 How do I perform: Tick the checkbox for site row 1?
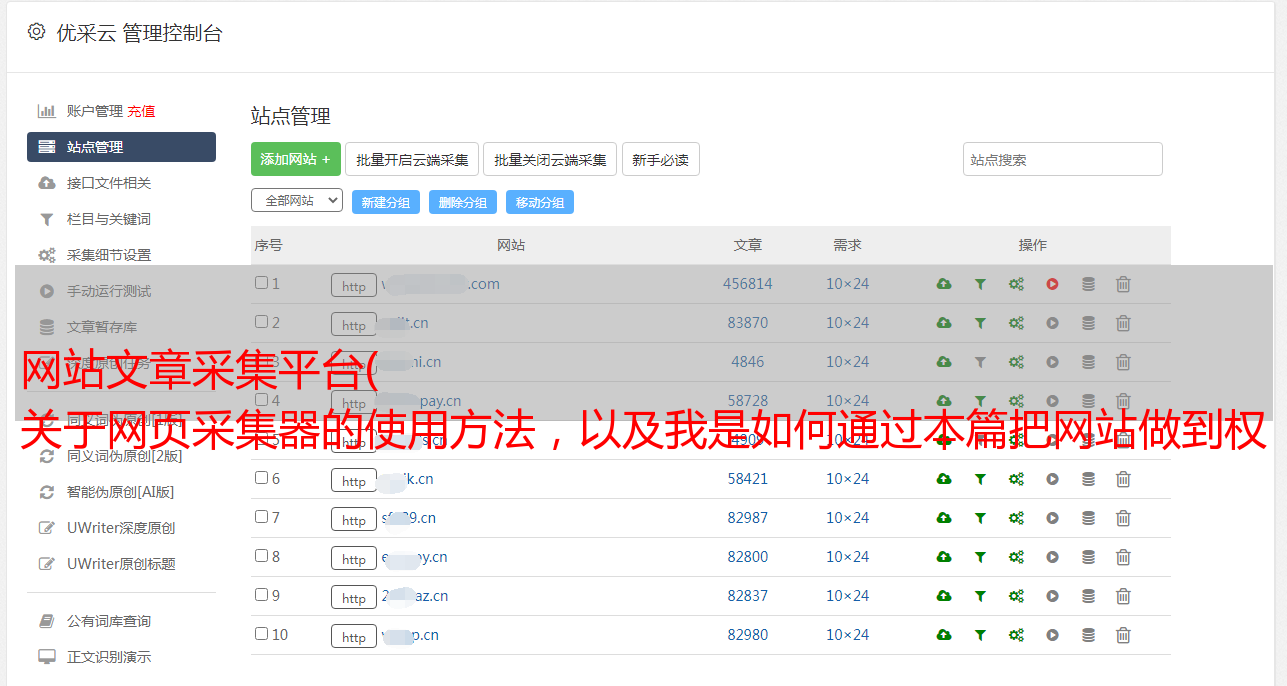(261, 283)
